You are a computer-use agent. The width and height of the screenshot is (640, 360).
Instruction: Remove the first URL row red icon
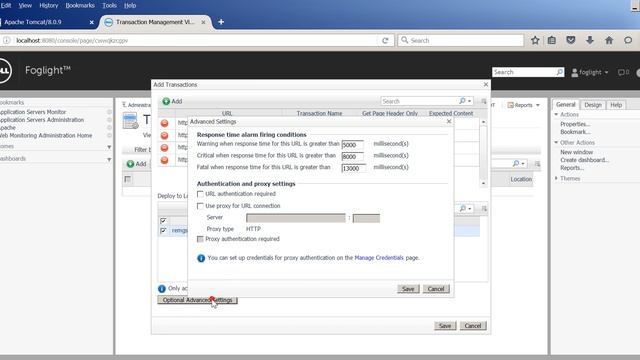click(164, 123)
